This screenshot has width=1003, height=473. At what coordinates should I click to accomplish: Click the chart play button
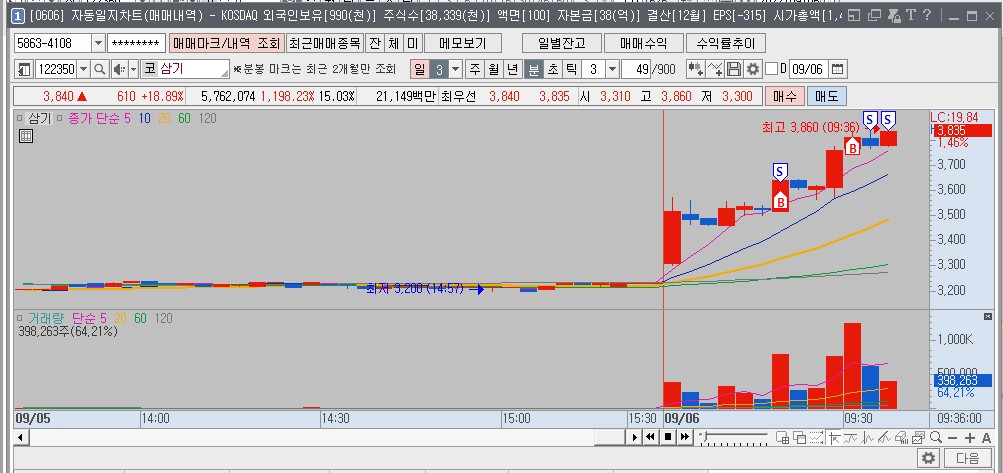pyautogui.click(x=635, y=437)
